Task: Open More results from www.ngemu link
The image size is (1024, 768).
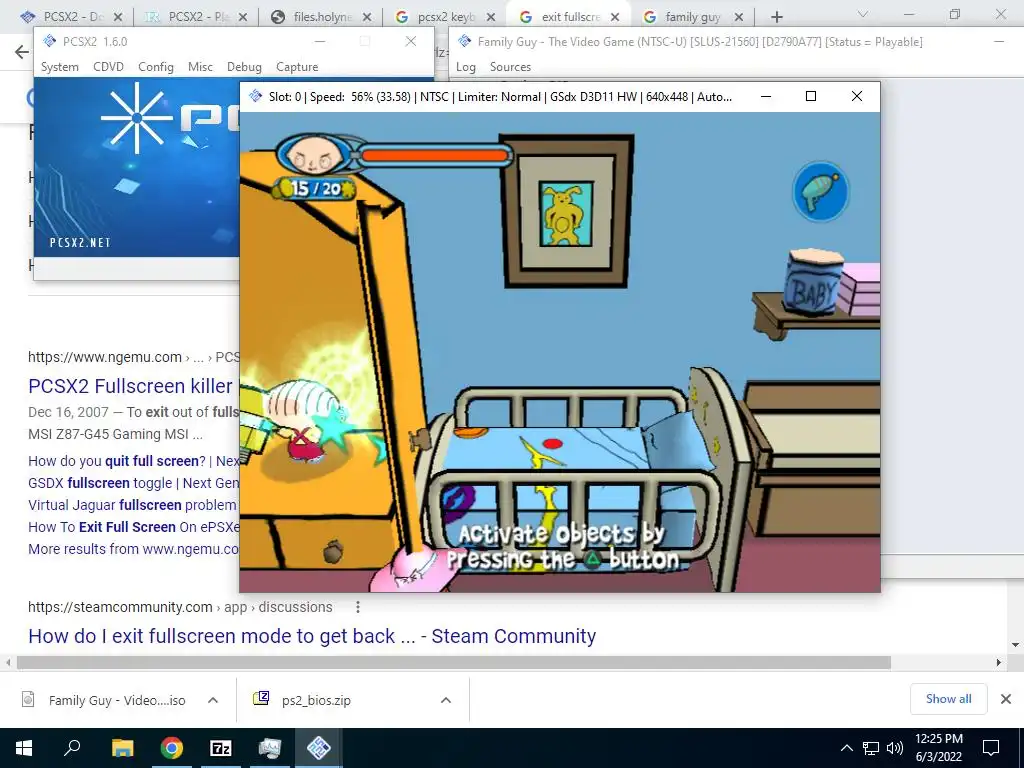Action: [x=133, y=549]
